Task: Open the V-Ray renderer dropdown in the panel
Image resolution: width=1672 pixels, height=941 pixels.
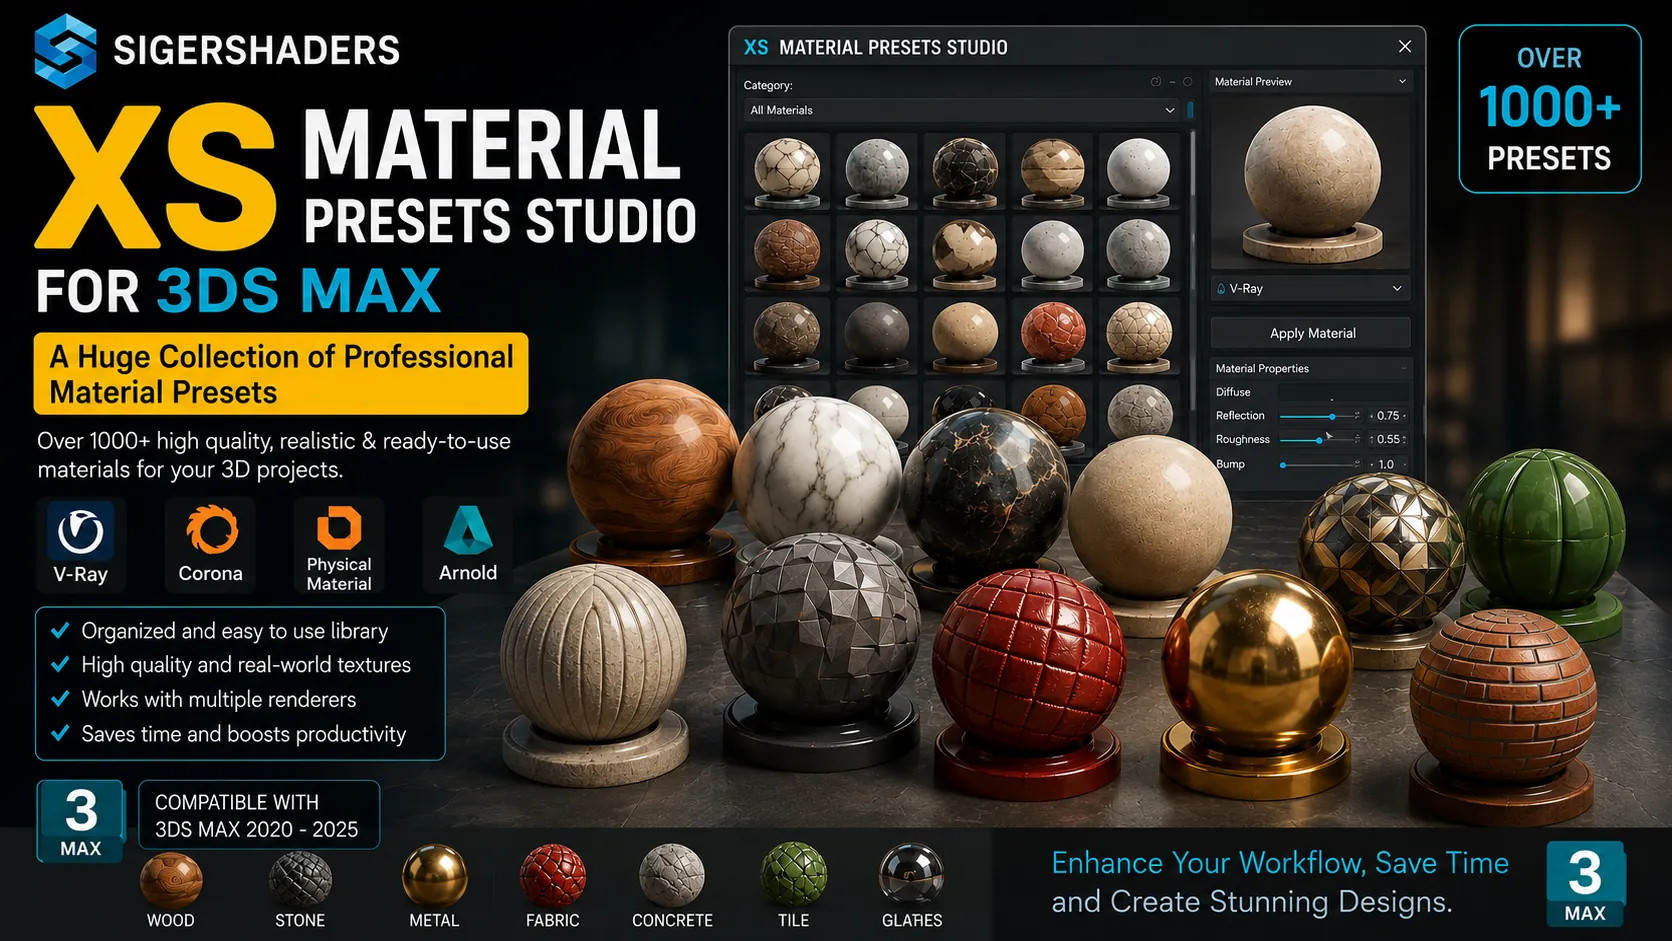Action: (1310, 289)
